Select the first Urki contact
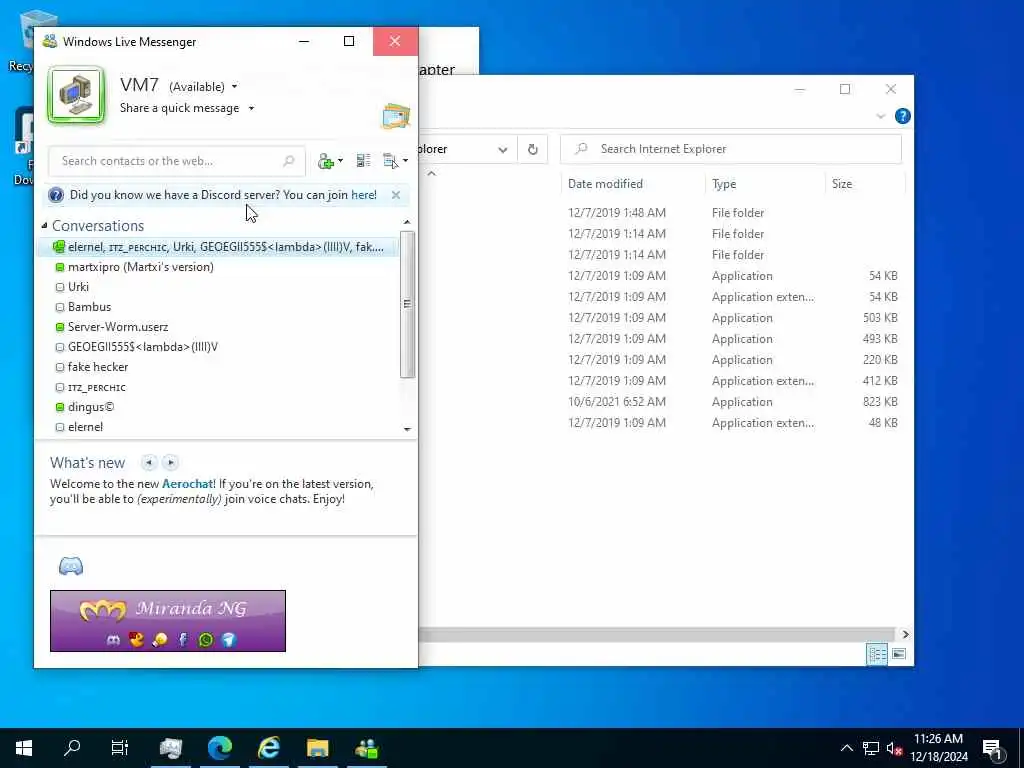Screen dimensions: 1024x768 pos(219,287)
